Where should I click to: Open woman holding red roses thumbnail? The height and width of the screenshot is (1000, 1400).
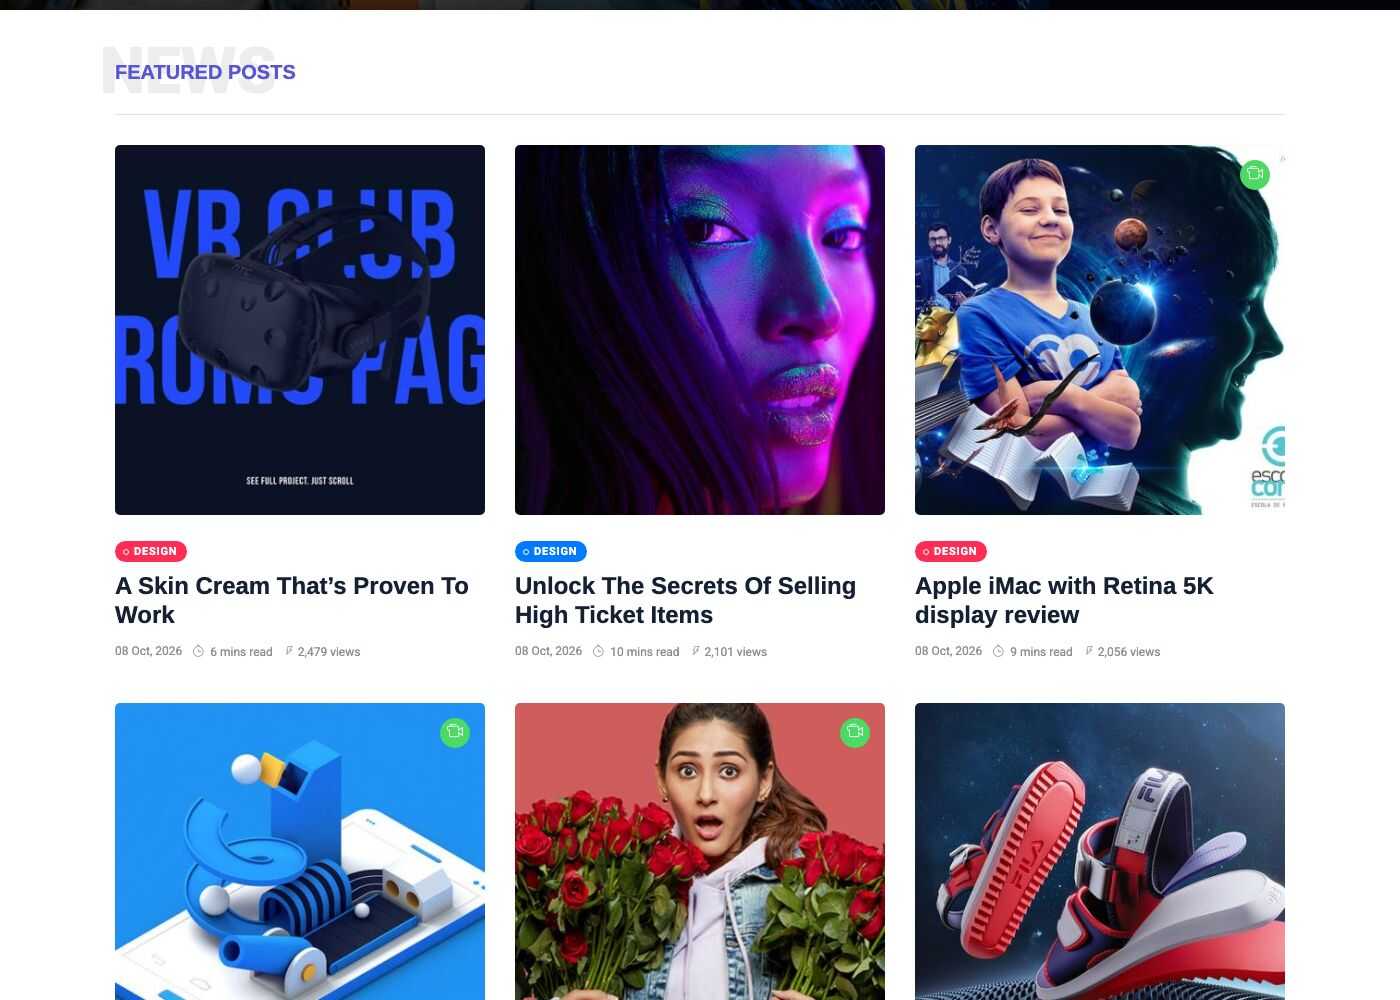700,851
